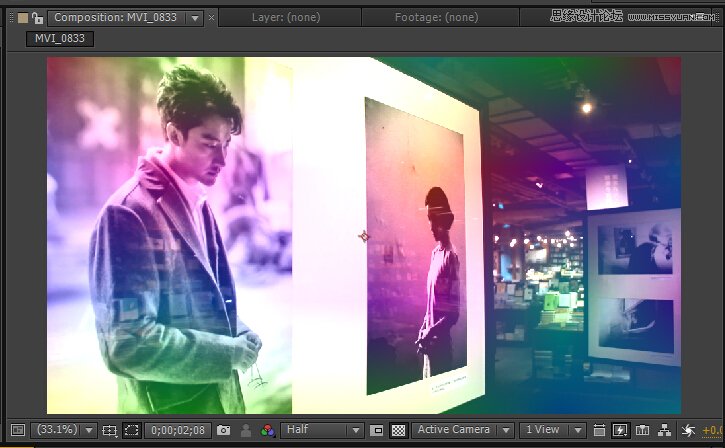Click the Reset Exposure aperture icon
The image size is (725, 448).
(688, 430)
